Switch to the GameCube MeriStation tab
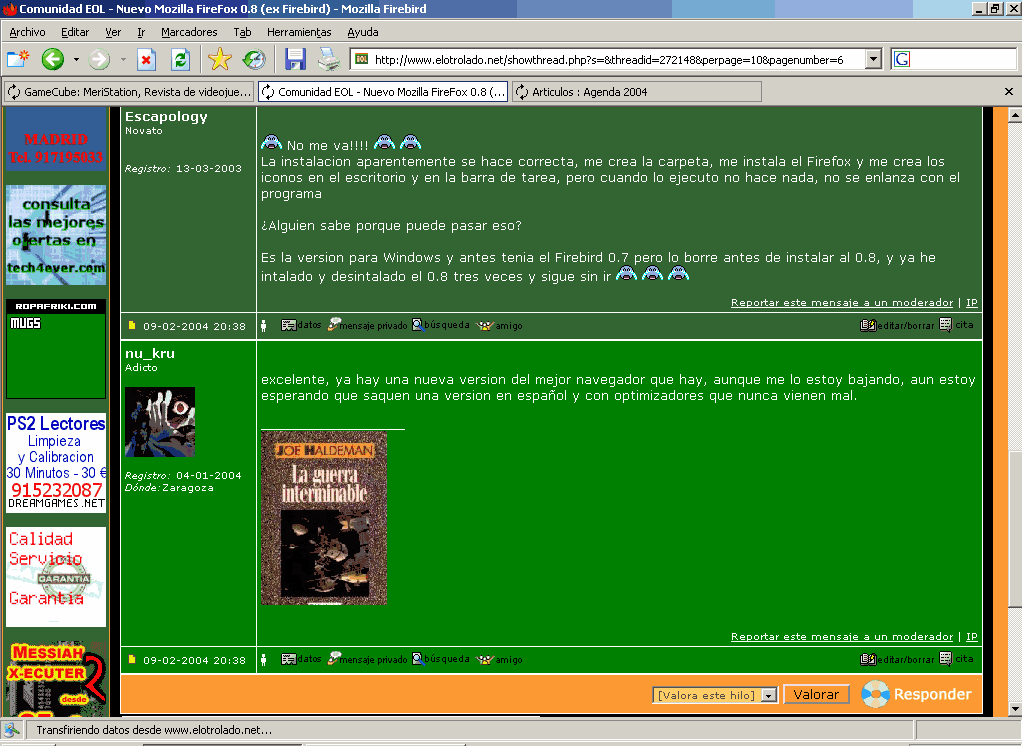Image resolution: width=1022 pixels, height=746 pixels. pos(129,92)
